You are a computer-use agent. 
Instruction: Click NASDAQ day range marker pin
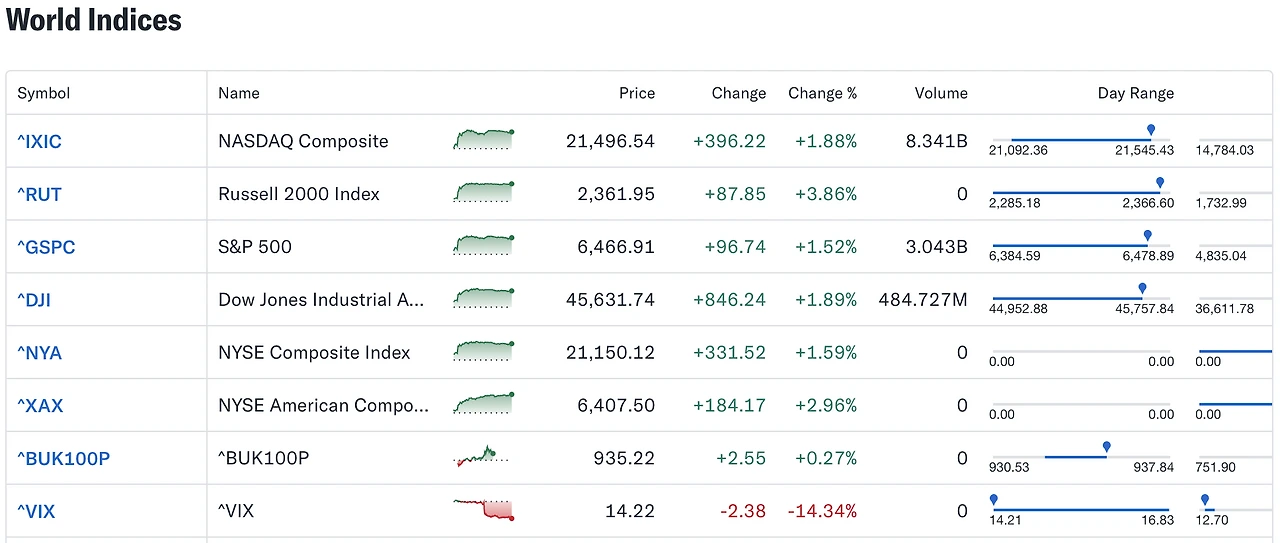[1151, 131]
